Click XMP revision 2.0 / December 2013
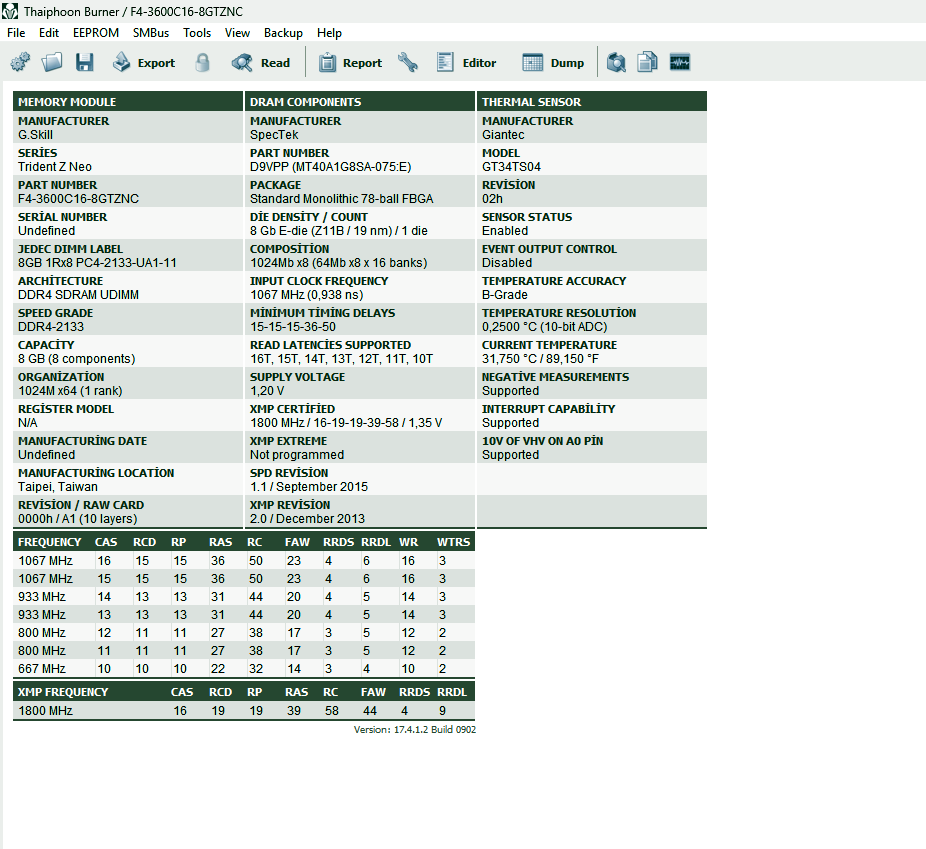The width and height of the screenshot is (926, 849). click(x=308, y=518)
